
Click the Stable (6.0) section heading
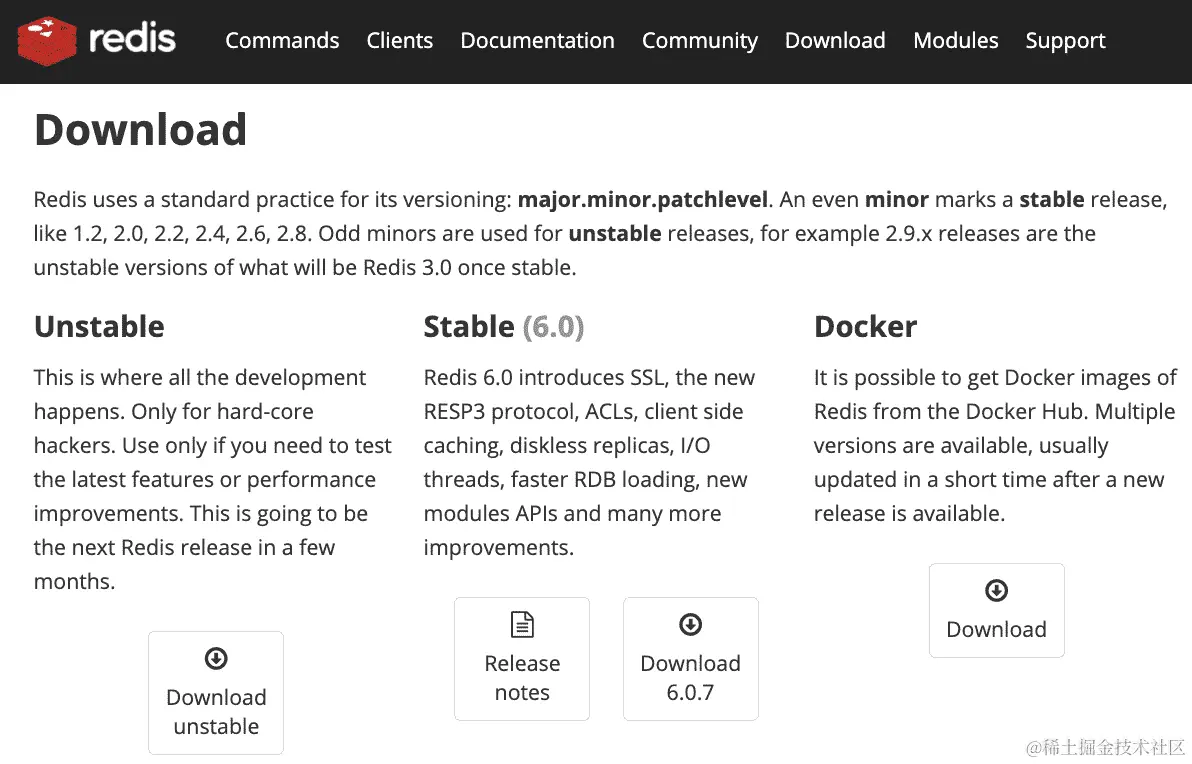click(503, 326)
